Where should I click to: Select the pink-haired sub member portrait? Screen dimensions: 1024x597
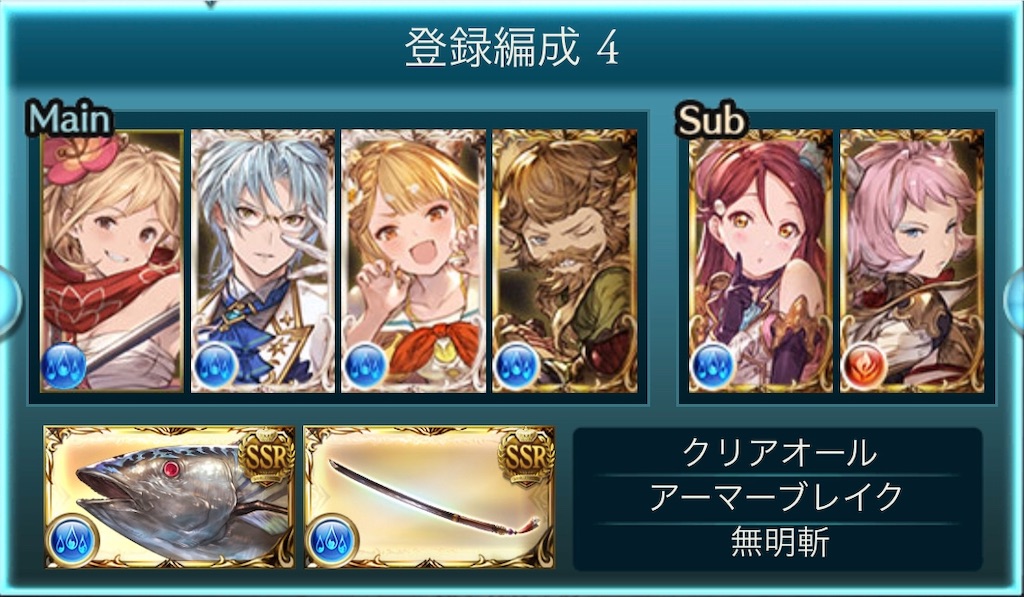click(x=912, y=261)
